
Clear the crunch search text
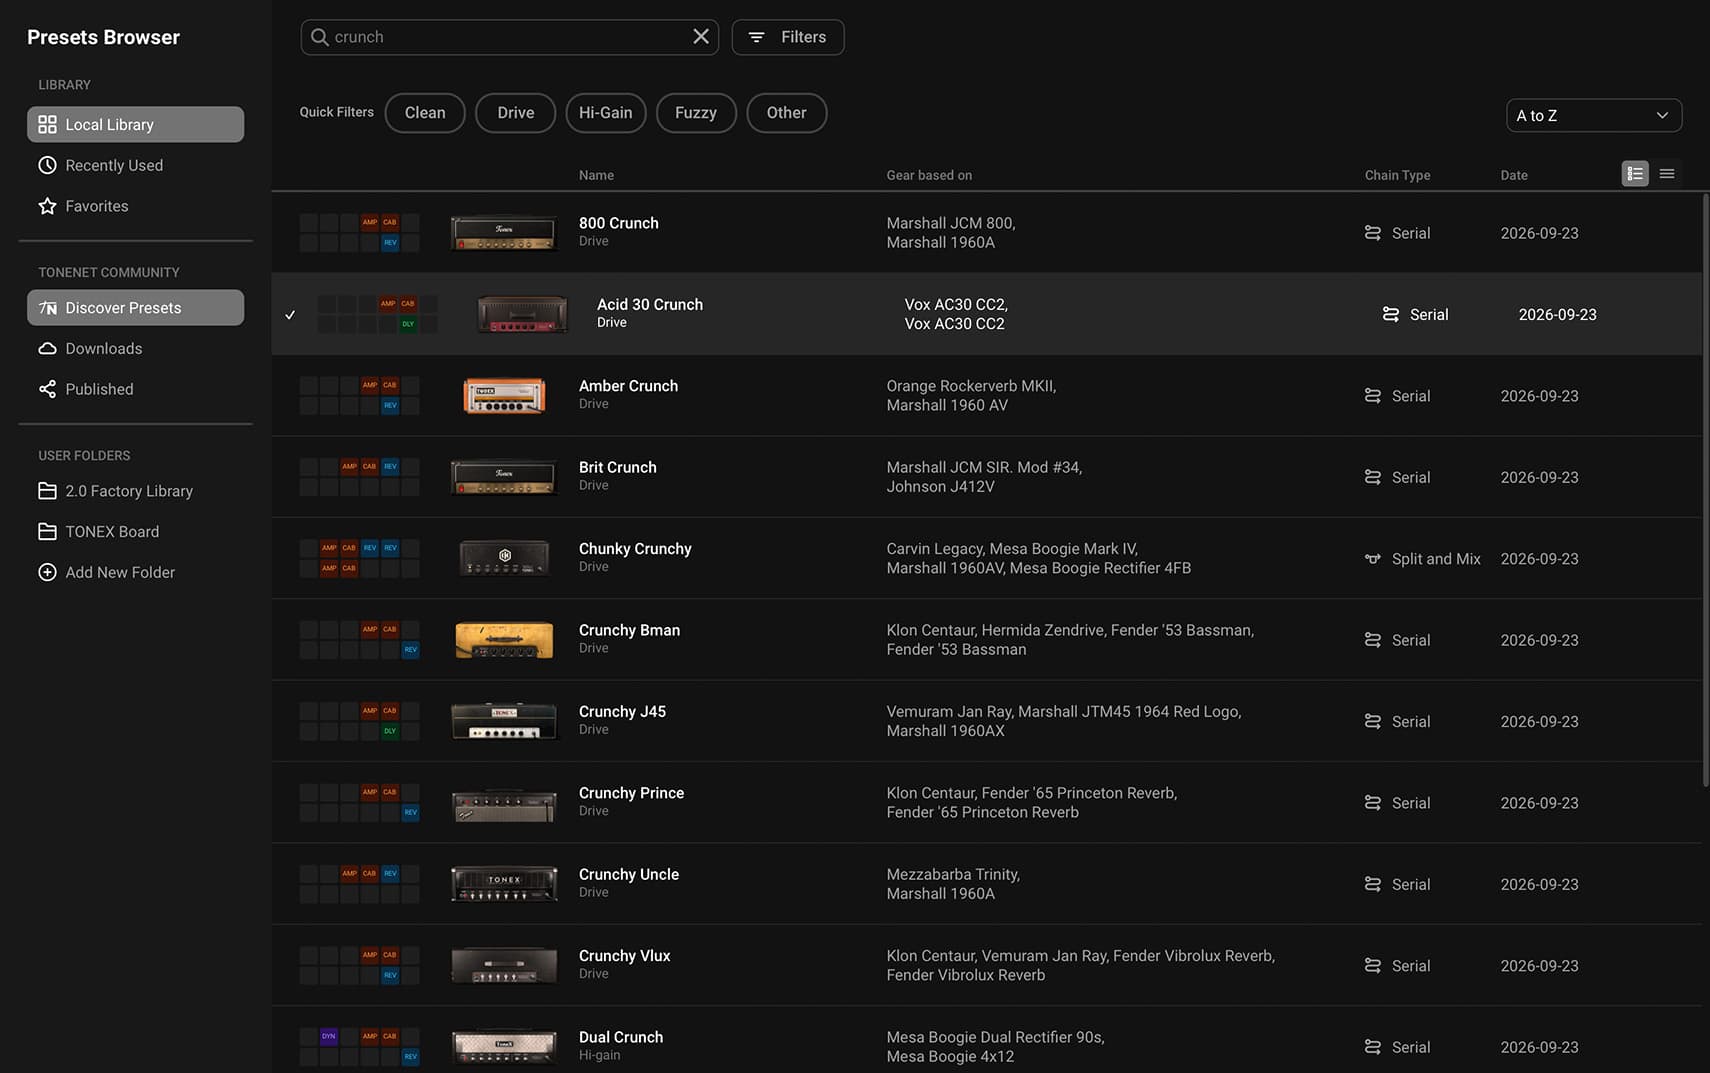tap(701, 37)
